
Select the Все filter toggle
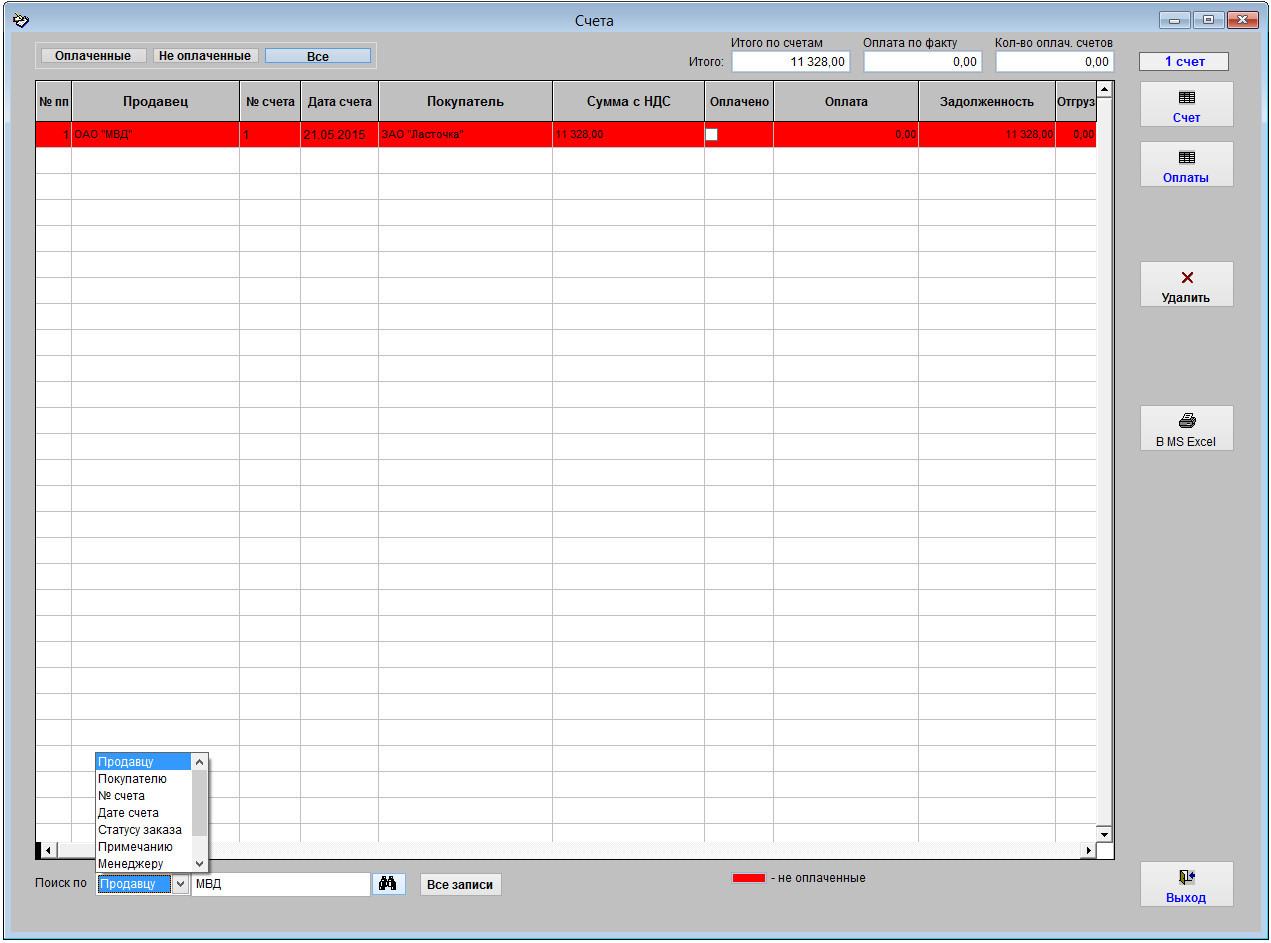(318, 56)
